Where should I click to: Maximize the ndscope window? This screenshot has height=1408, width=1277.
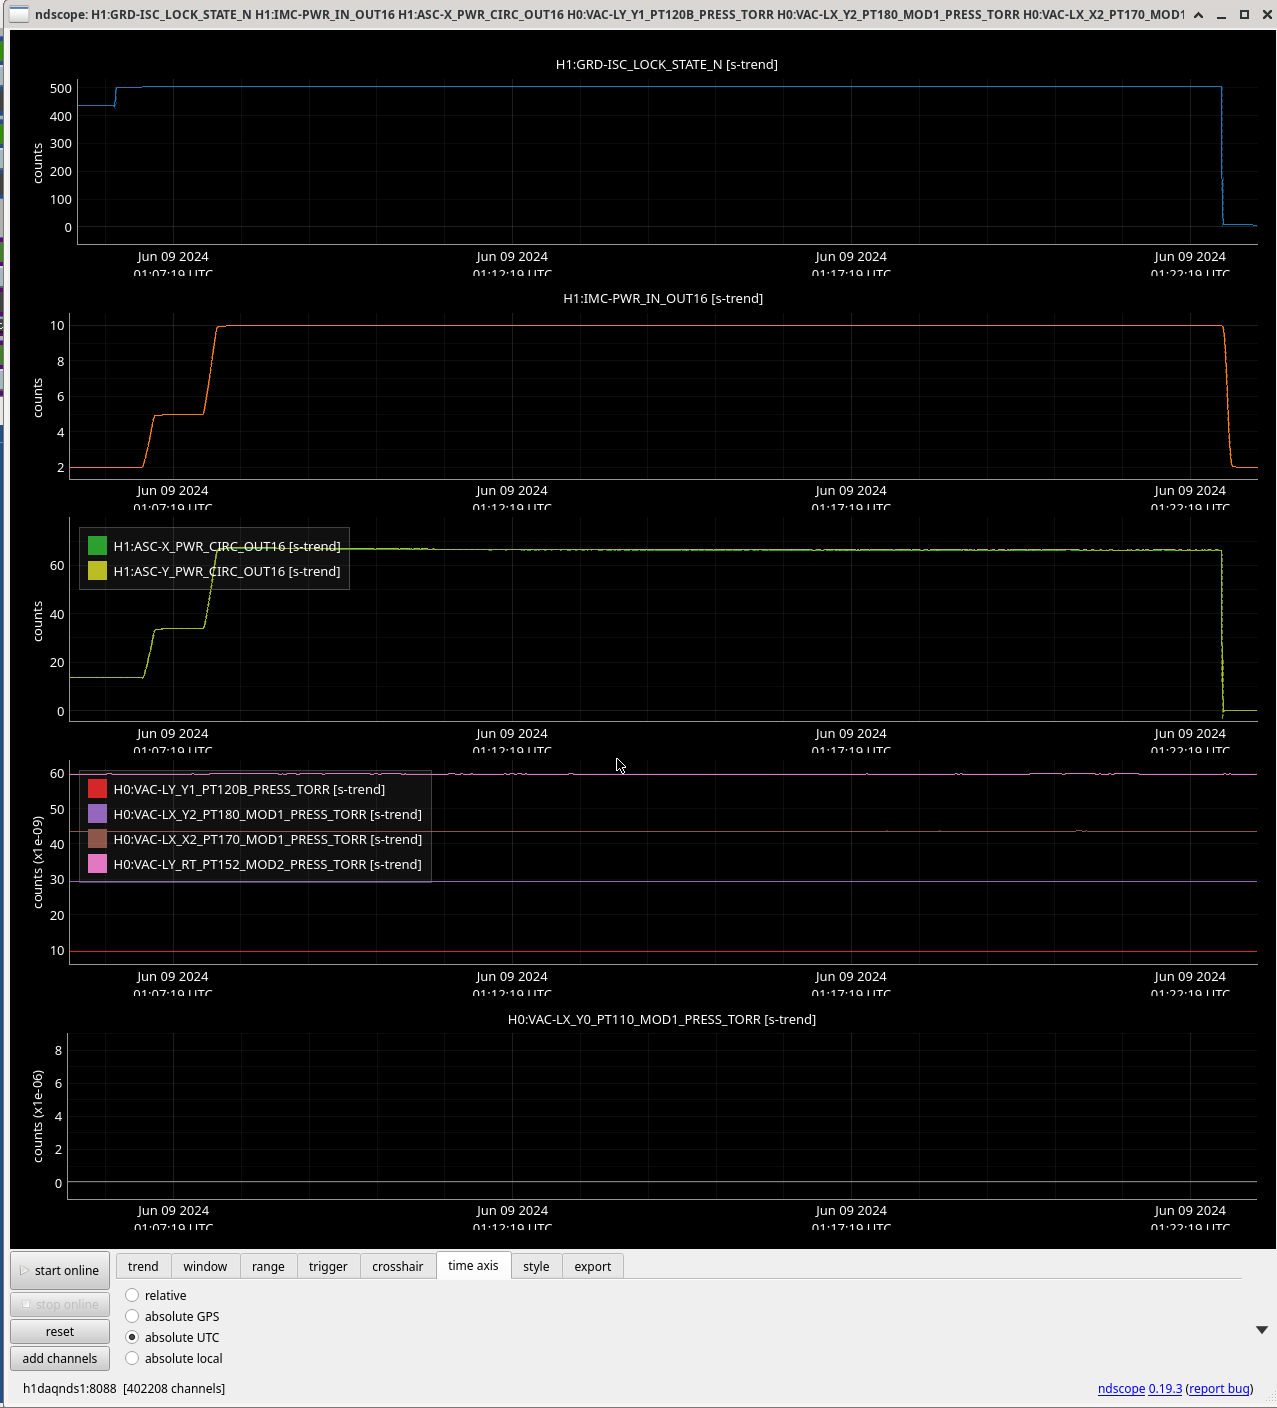pos(1244,14)
